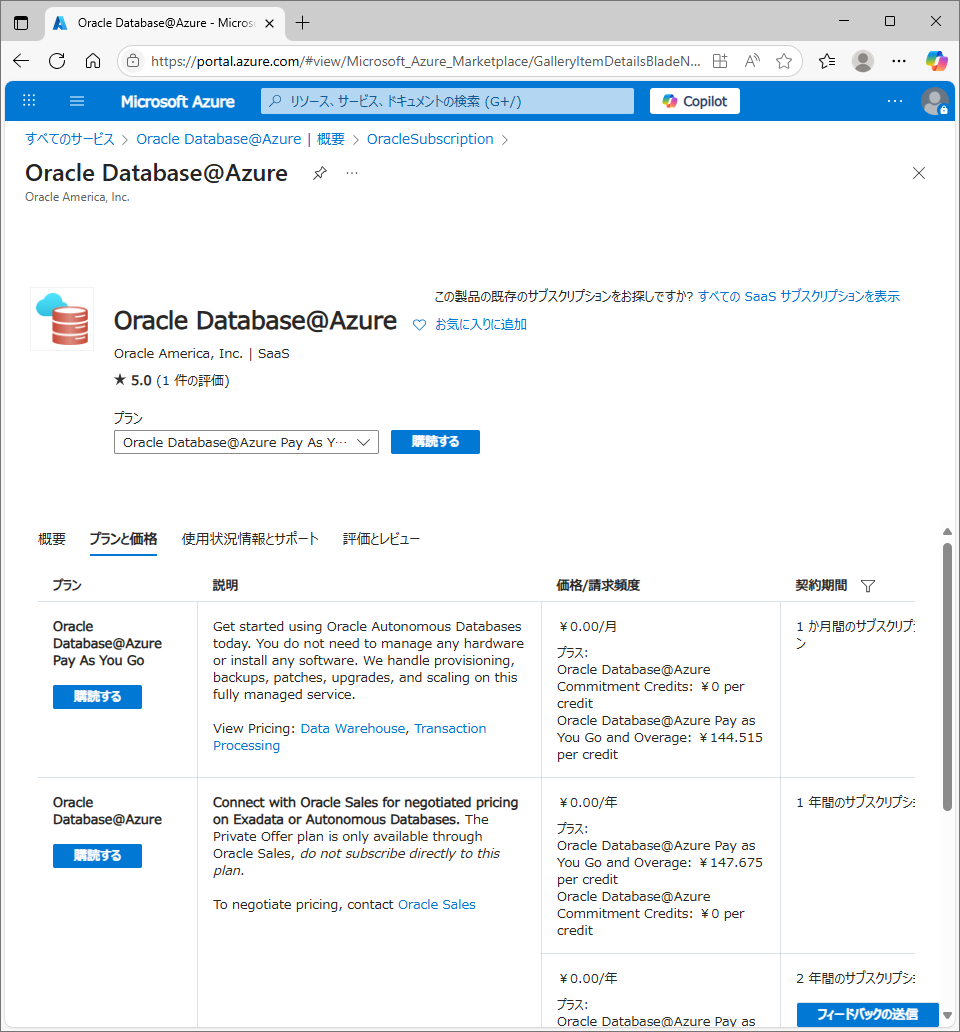Image resolution: width=960 pixels, height=1032 pixels.
Task: Click the お気に入りに追加 link
Action: (x=481, y=324)
